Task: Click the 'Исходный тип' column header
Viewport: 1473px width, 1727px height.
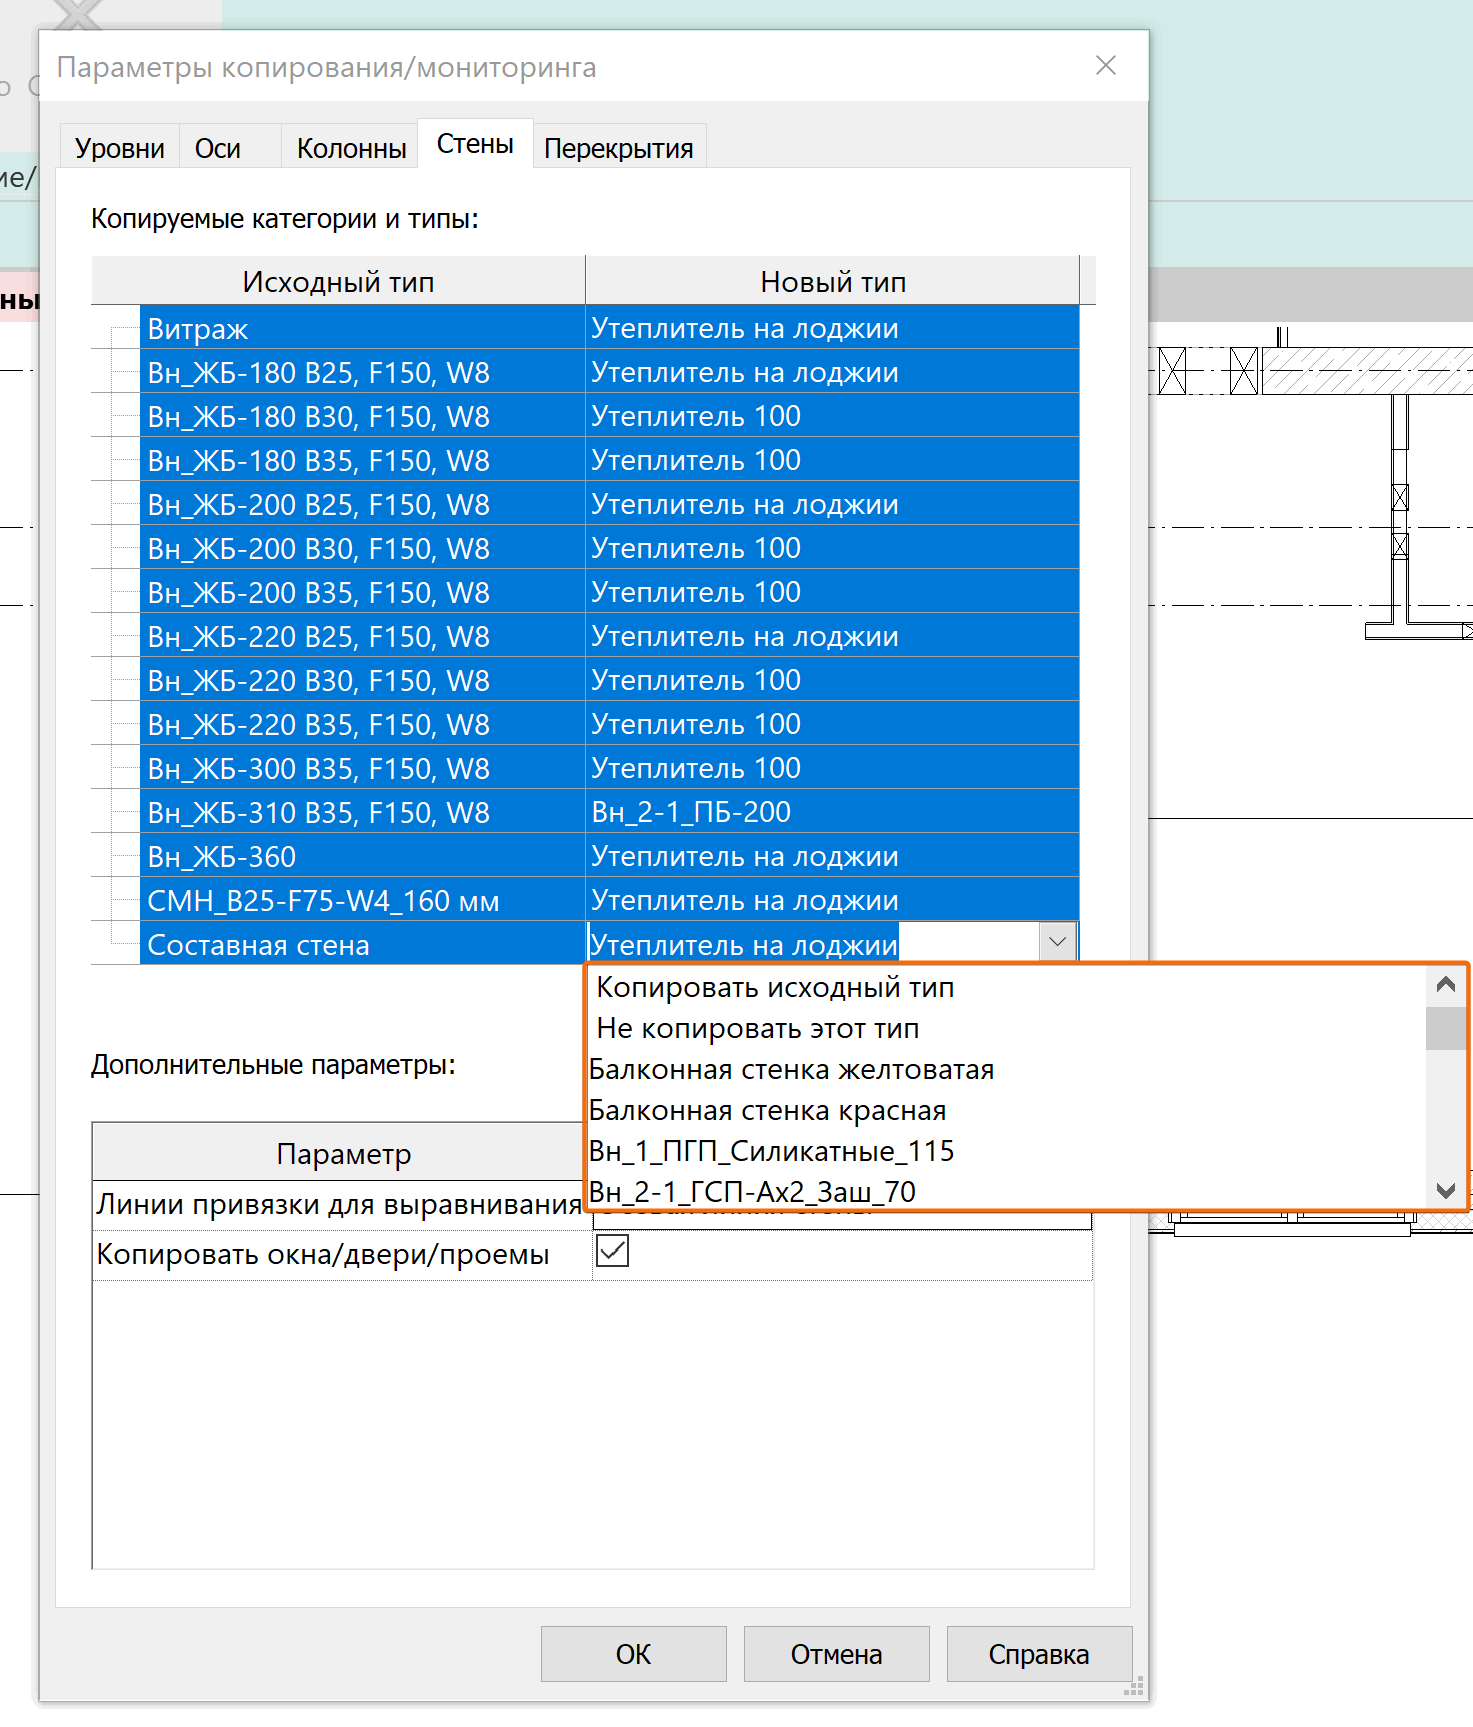Action: tap(338, 281)
